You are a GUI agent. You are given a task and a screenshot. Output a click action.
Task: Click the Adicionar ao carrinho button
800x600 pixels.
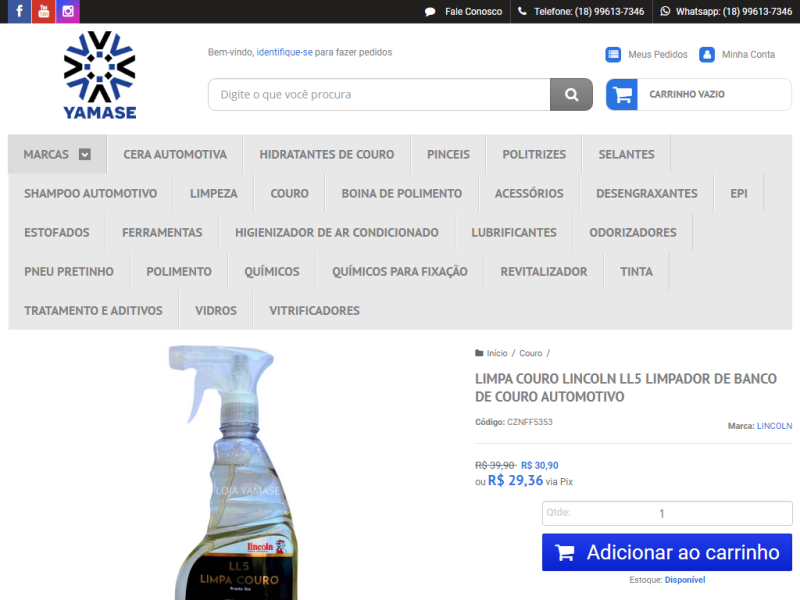click(667, 553)
